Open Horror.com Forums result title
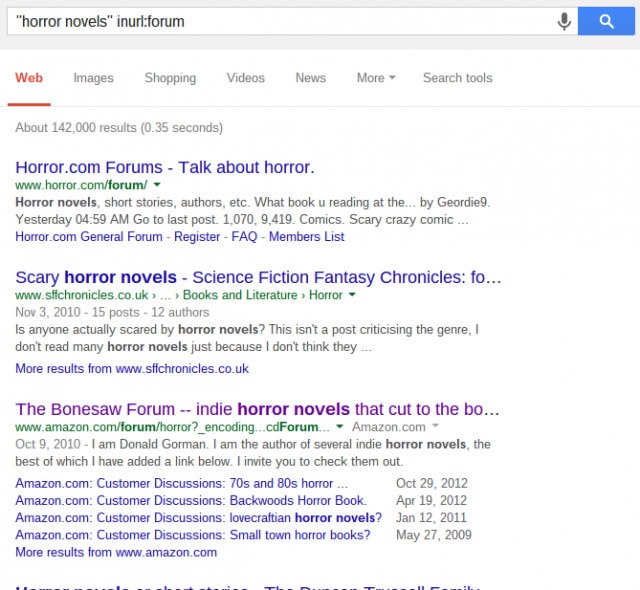This screenshot has height=590, width=640. coord(165,167)
